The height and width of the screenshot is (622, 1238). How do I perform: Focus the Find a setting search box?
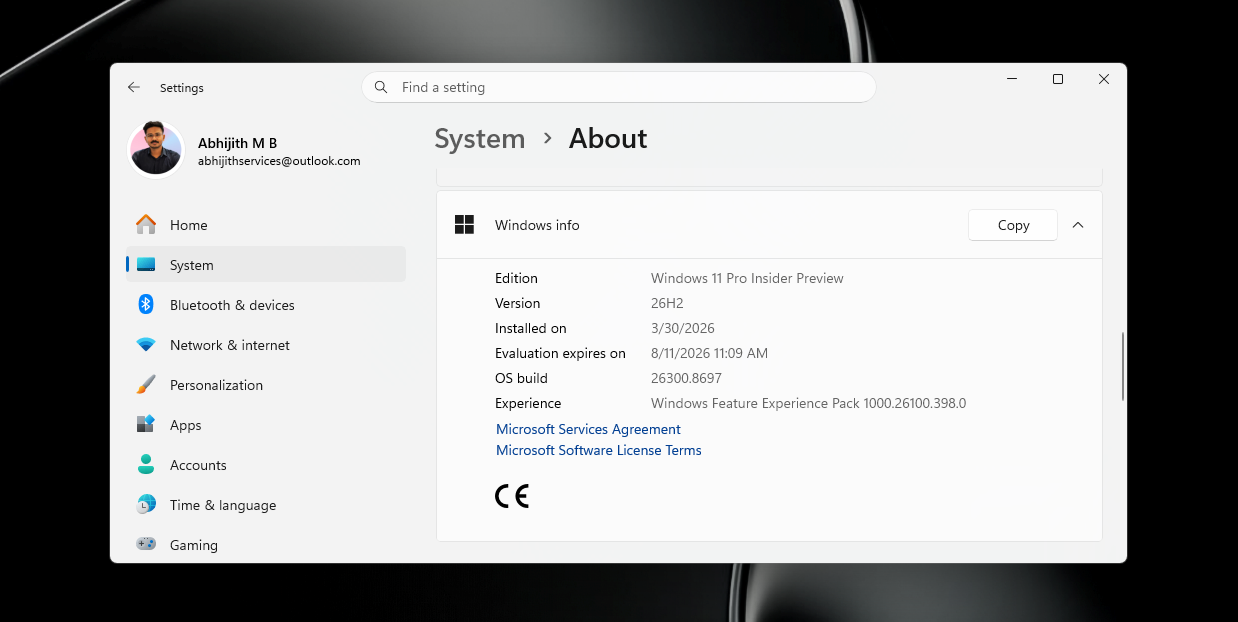point(619,87)
